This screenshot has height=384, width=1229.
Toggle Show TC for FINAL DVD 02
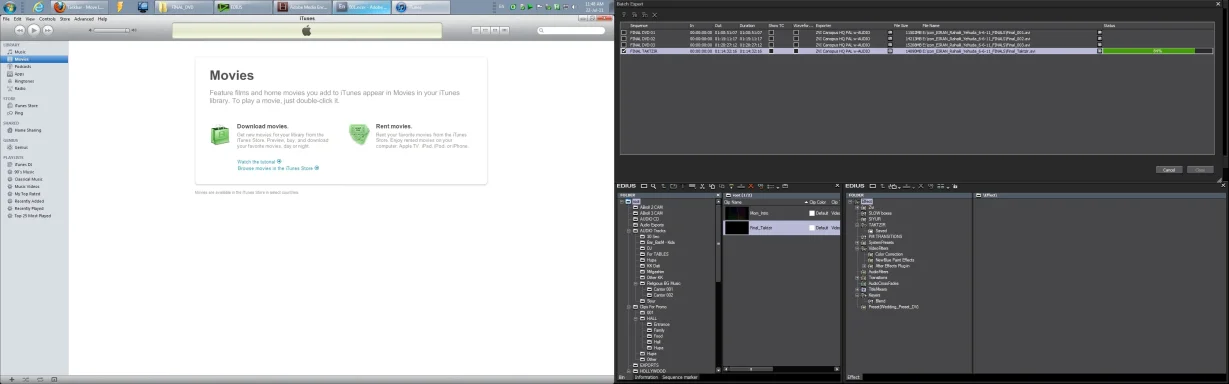point(771,39)
